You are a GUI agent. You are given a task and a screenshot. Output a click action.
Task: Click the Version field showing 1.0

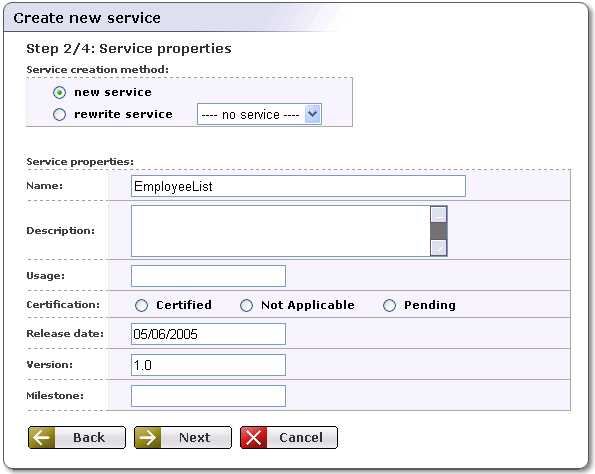coord(208,365)
